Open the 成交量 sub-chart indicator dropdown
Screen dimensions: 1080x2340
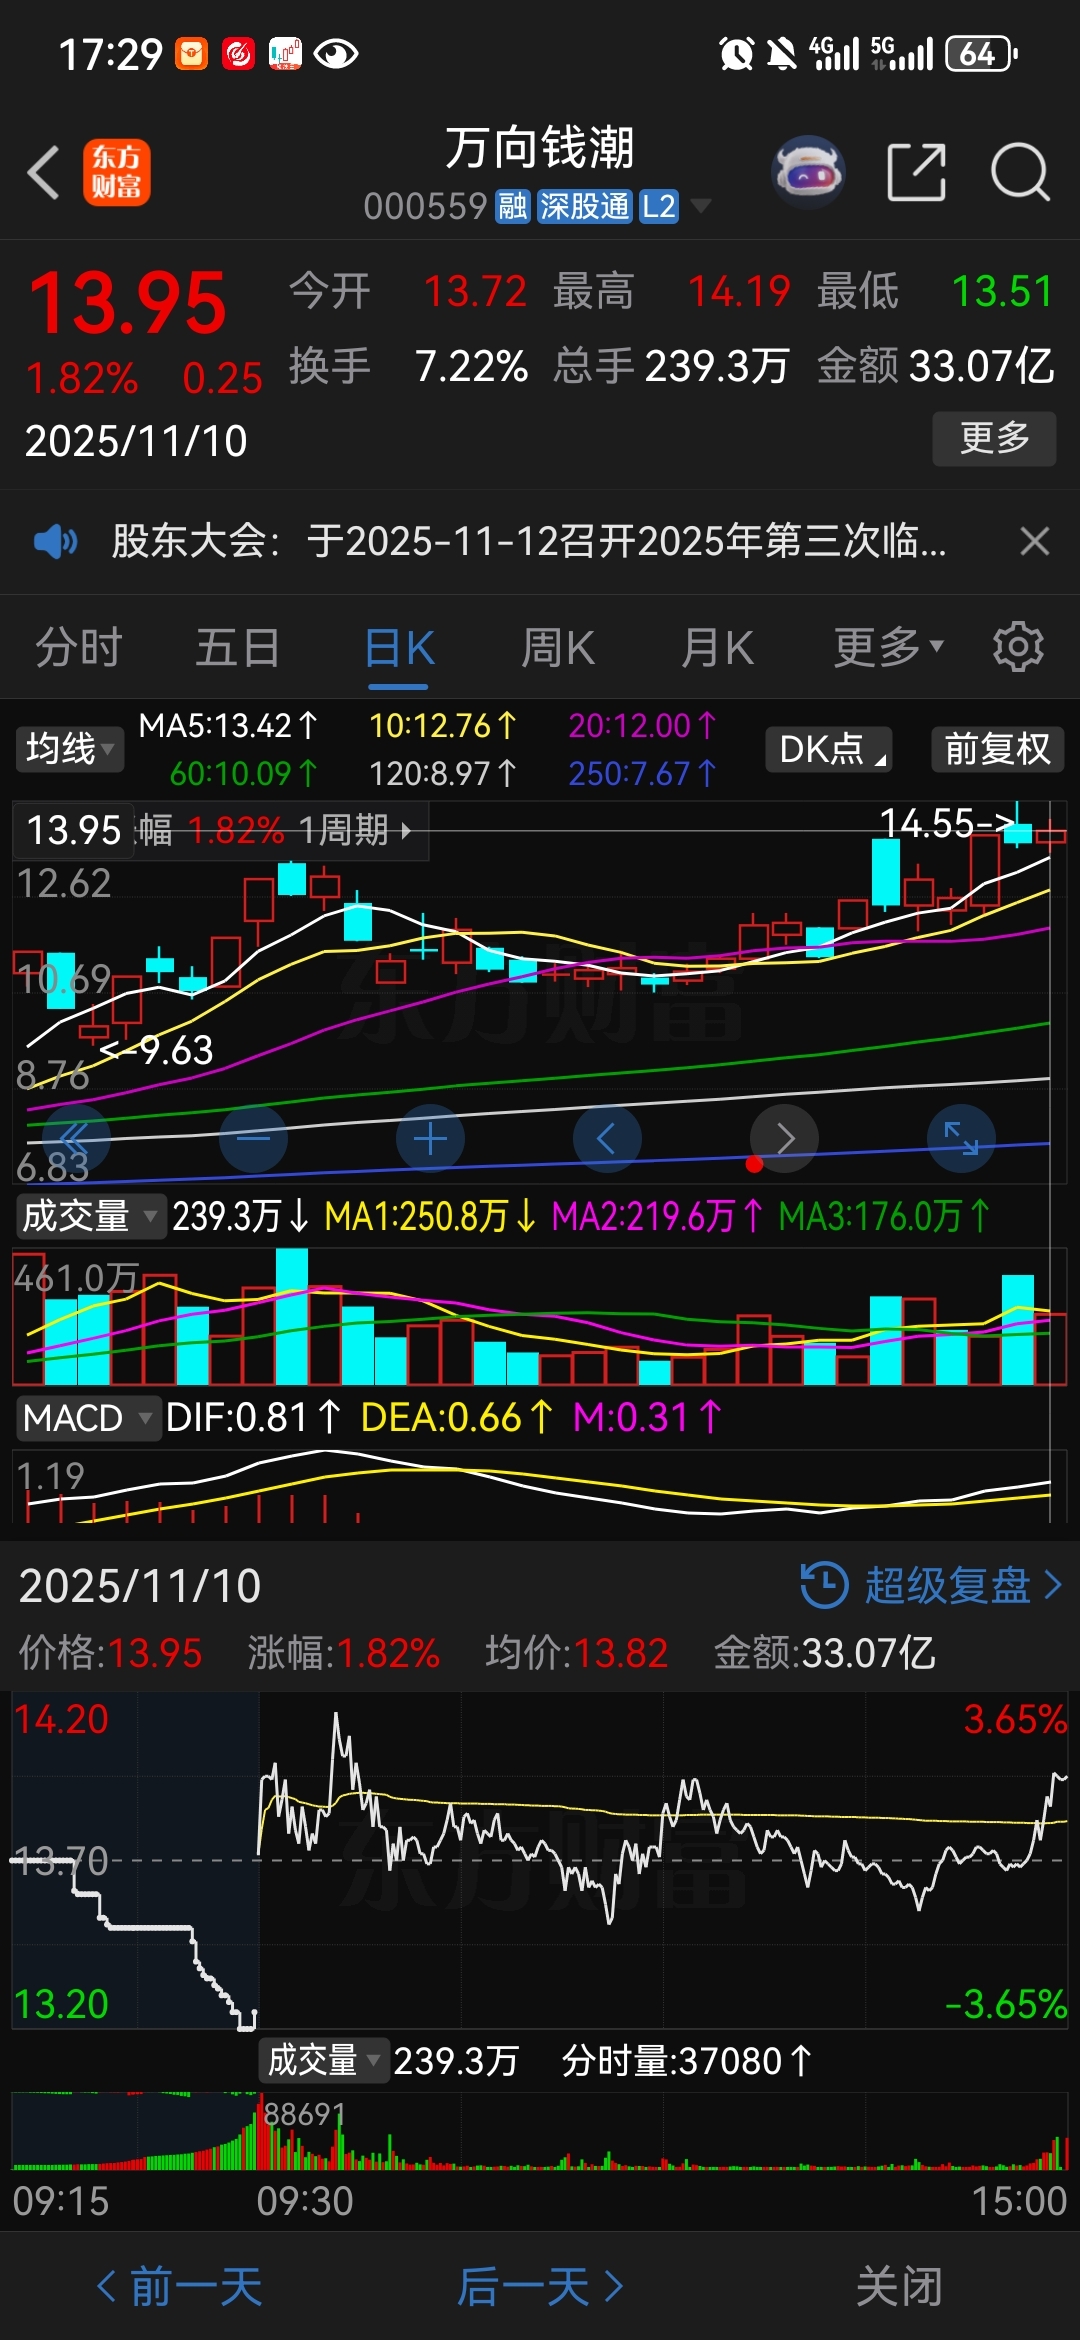click(x=89, y=1216)
